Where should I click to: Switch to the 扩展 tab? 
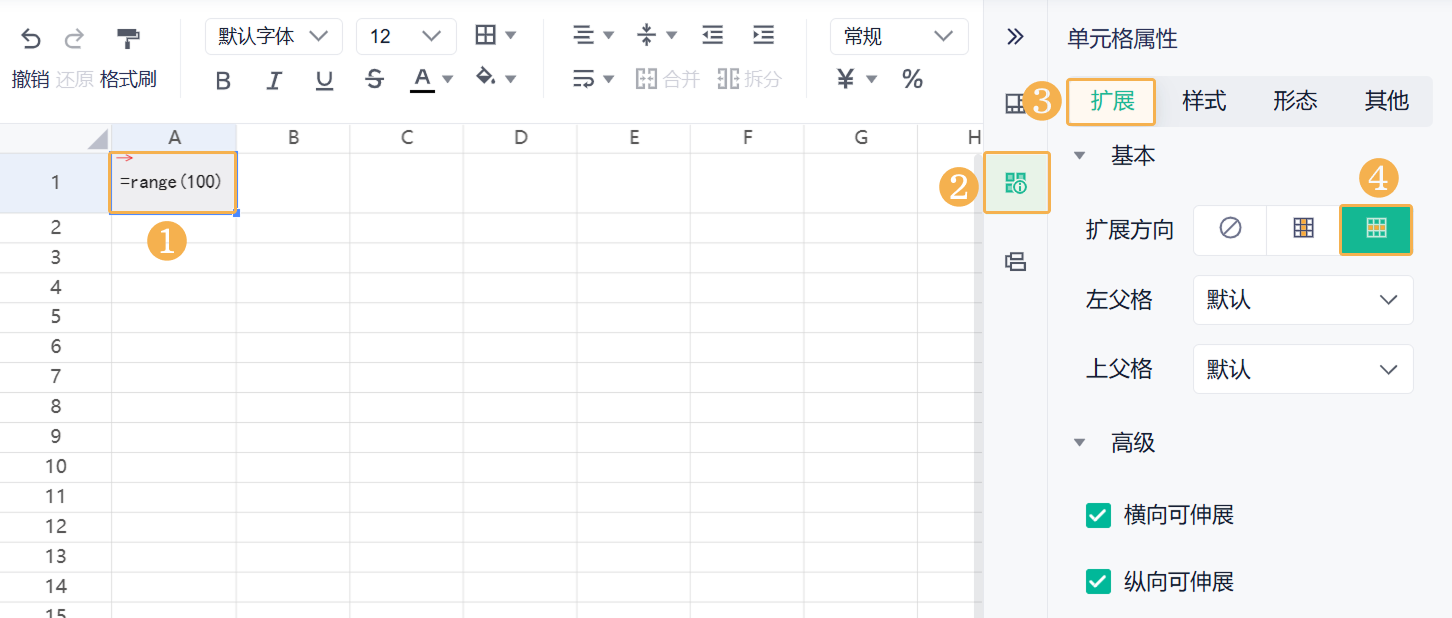pyautogui.click(x=1111, y=101)
